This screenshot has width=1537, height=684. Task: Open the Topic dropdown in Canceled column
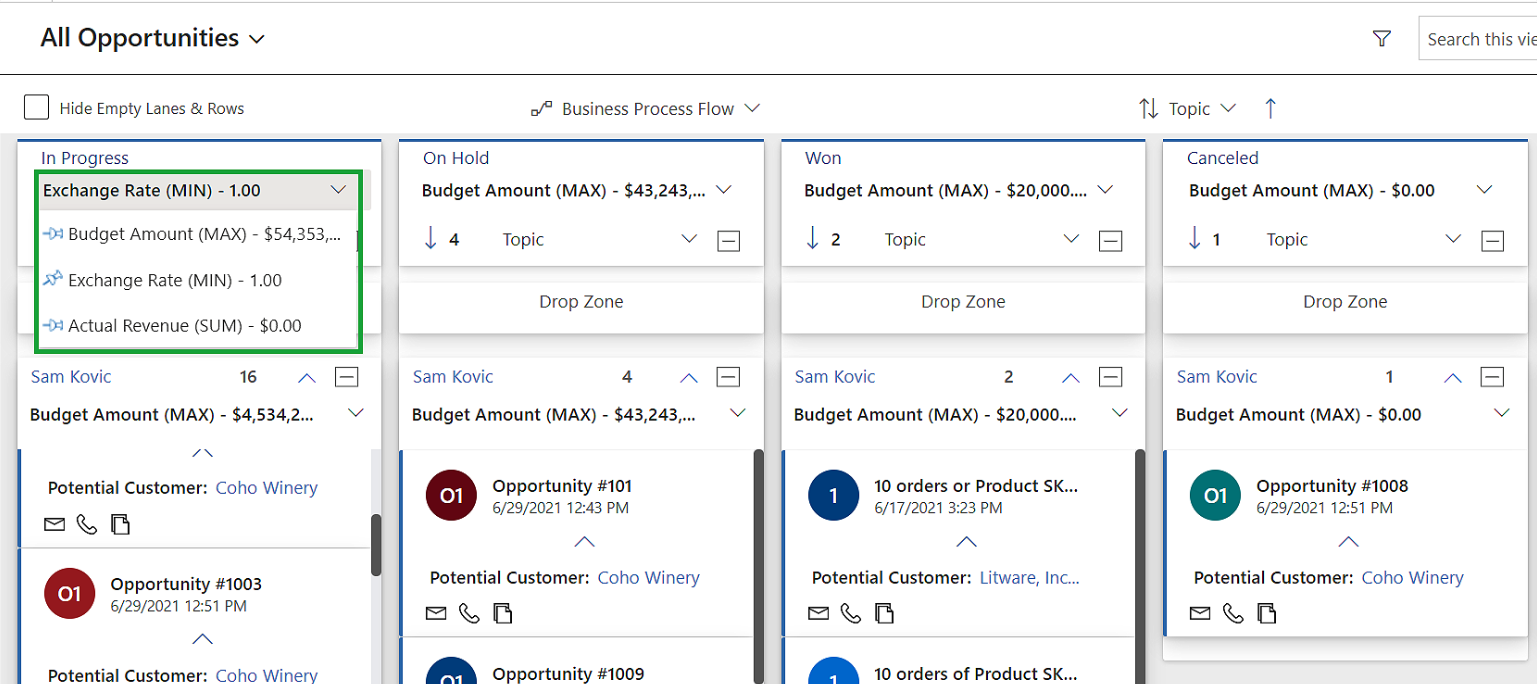[x=1453, y=239]
